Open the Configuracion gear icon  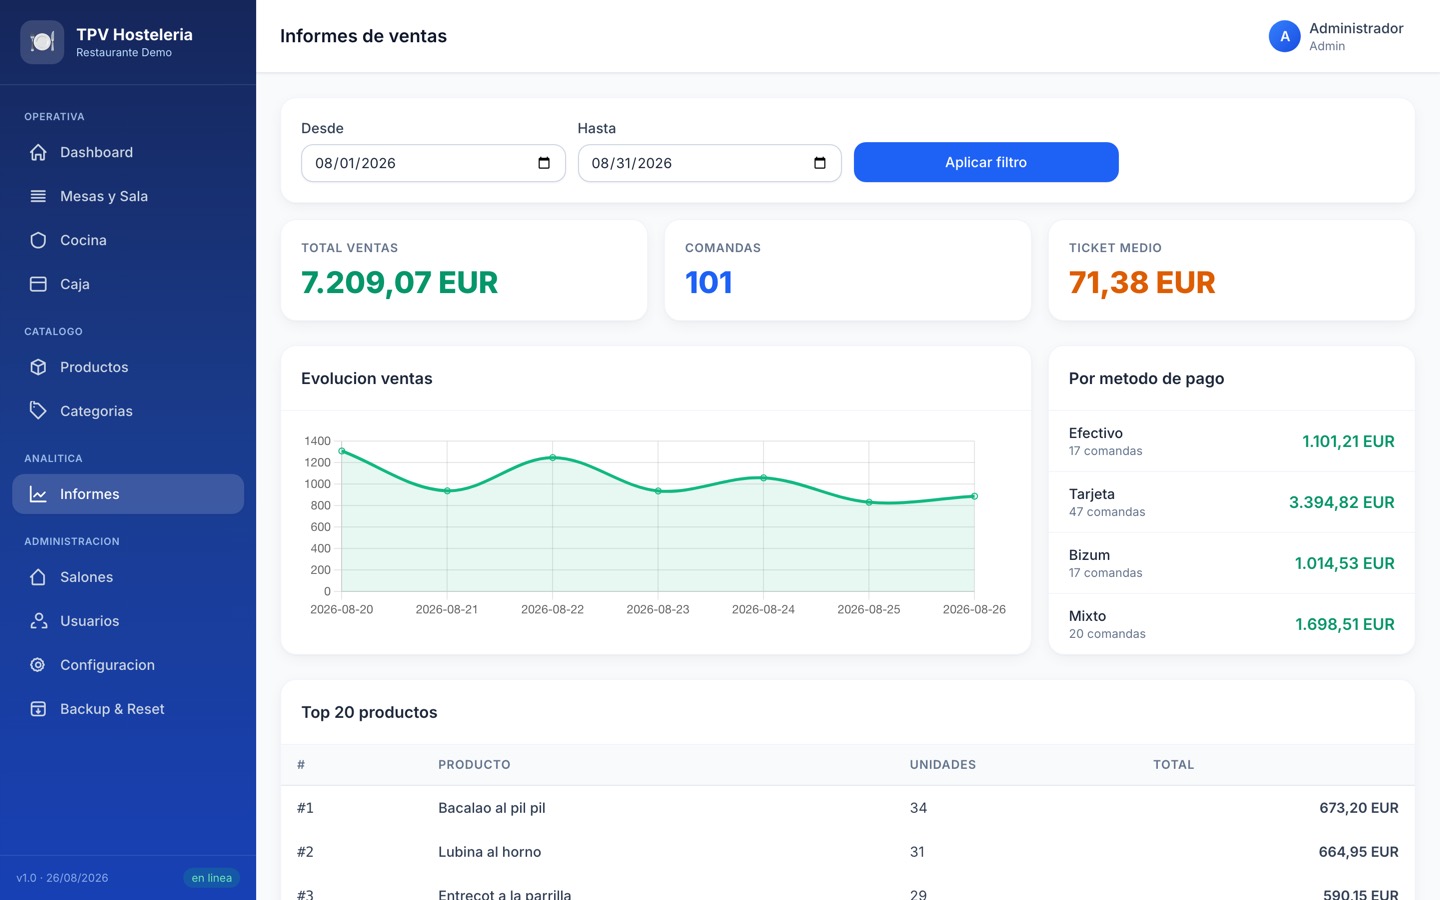point(38,665)
